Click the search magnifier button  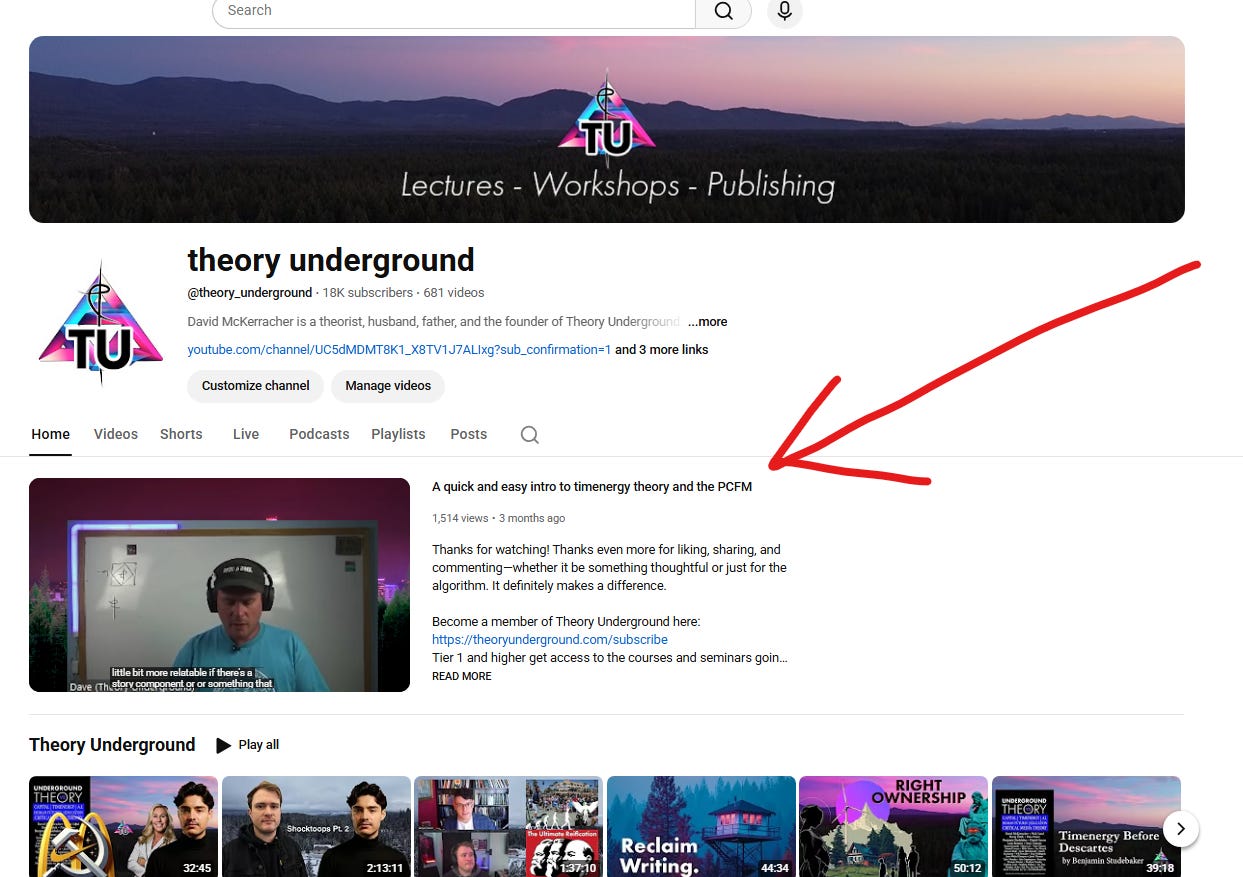(723, 11)
